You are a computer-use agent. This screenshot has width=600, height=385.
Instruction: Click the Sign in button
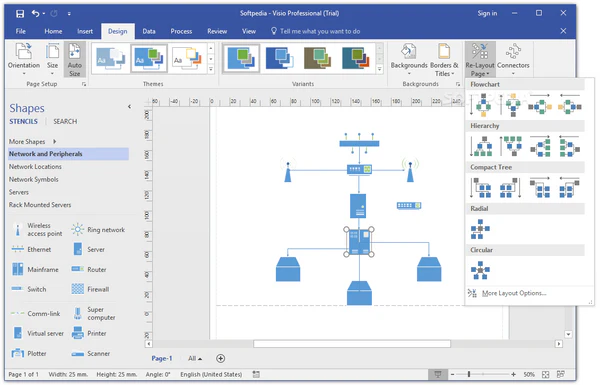[487, 13]
